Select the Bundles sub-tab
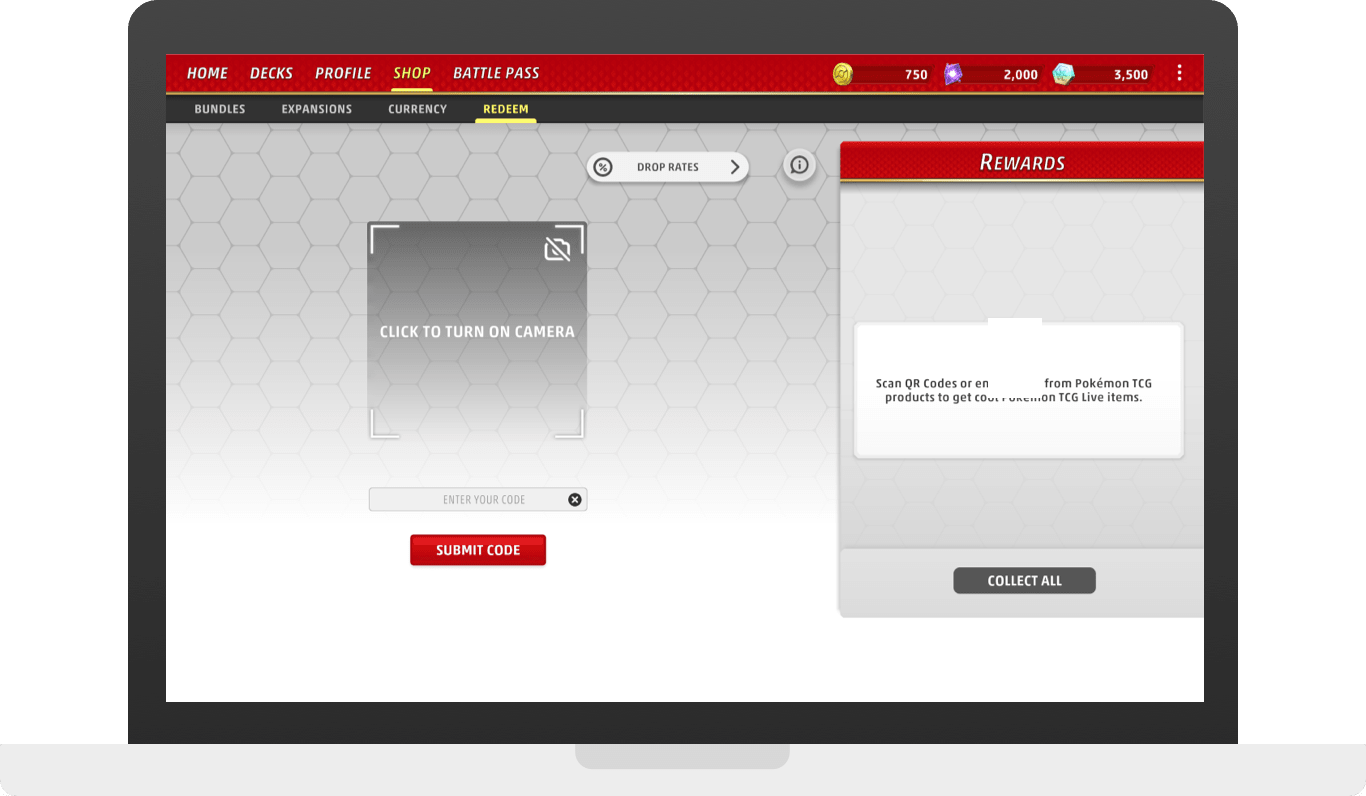This screenshot has height=796, width=1366. (220, 109)
